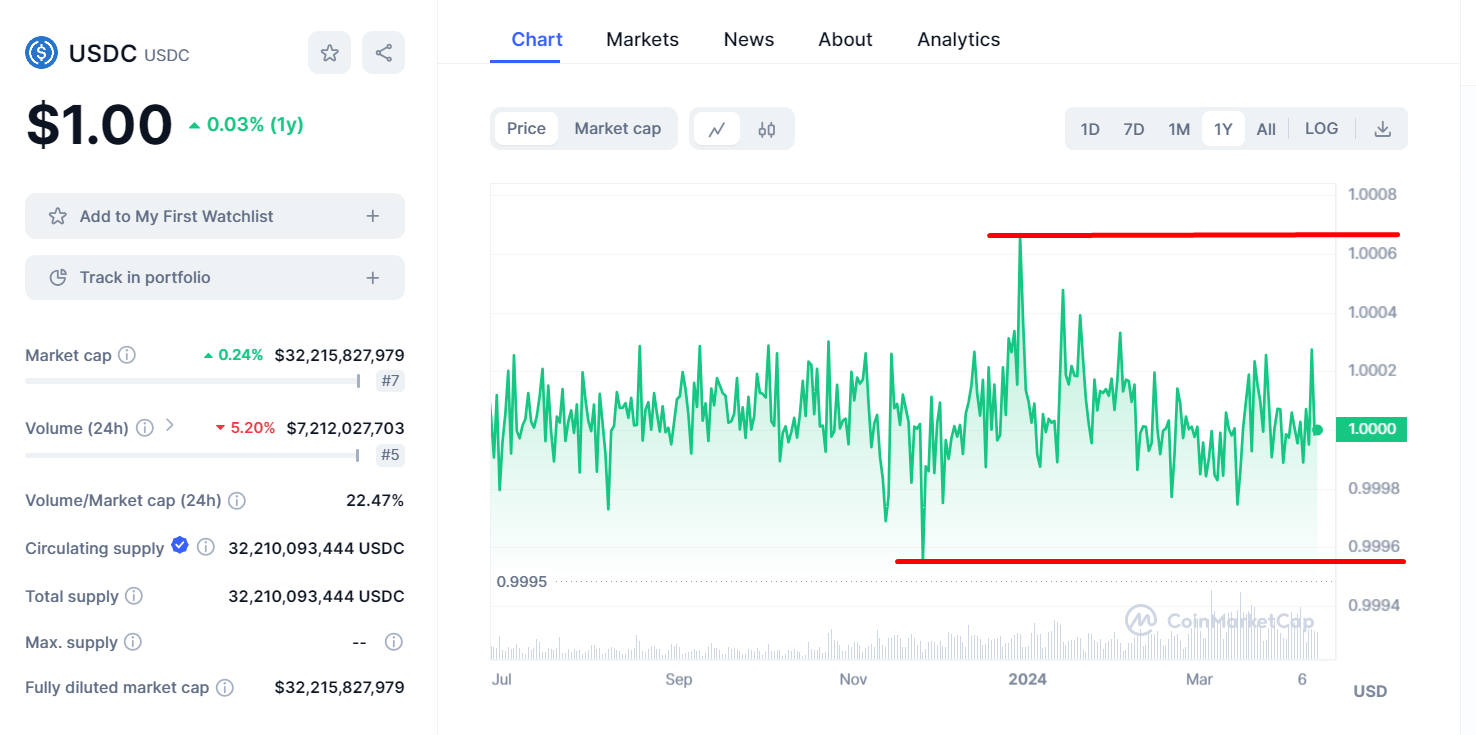
Task: Click the 22.47% volume/market cap value
Action: coord(375,500)
